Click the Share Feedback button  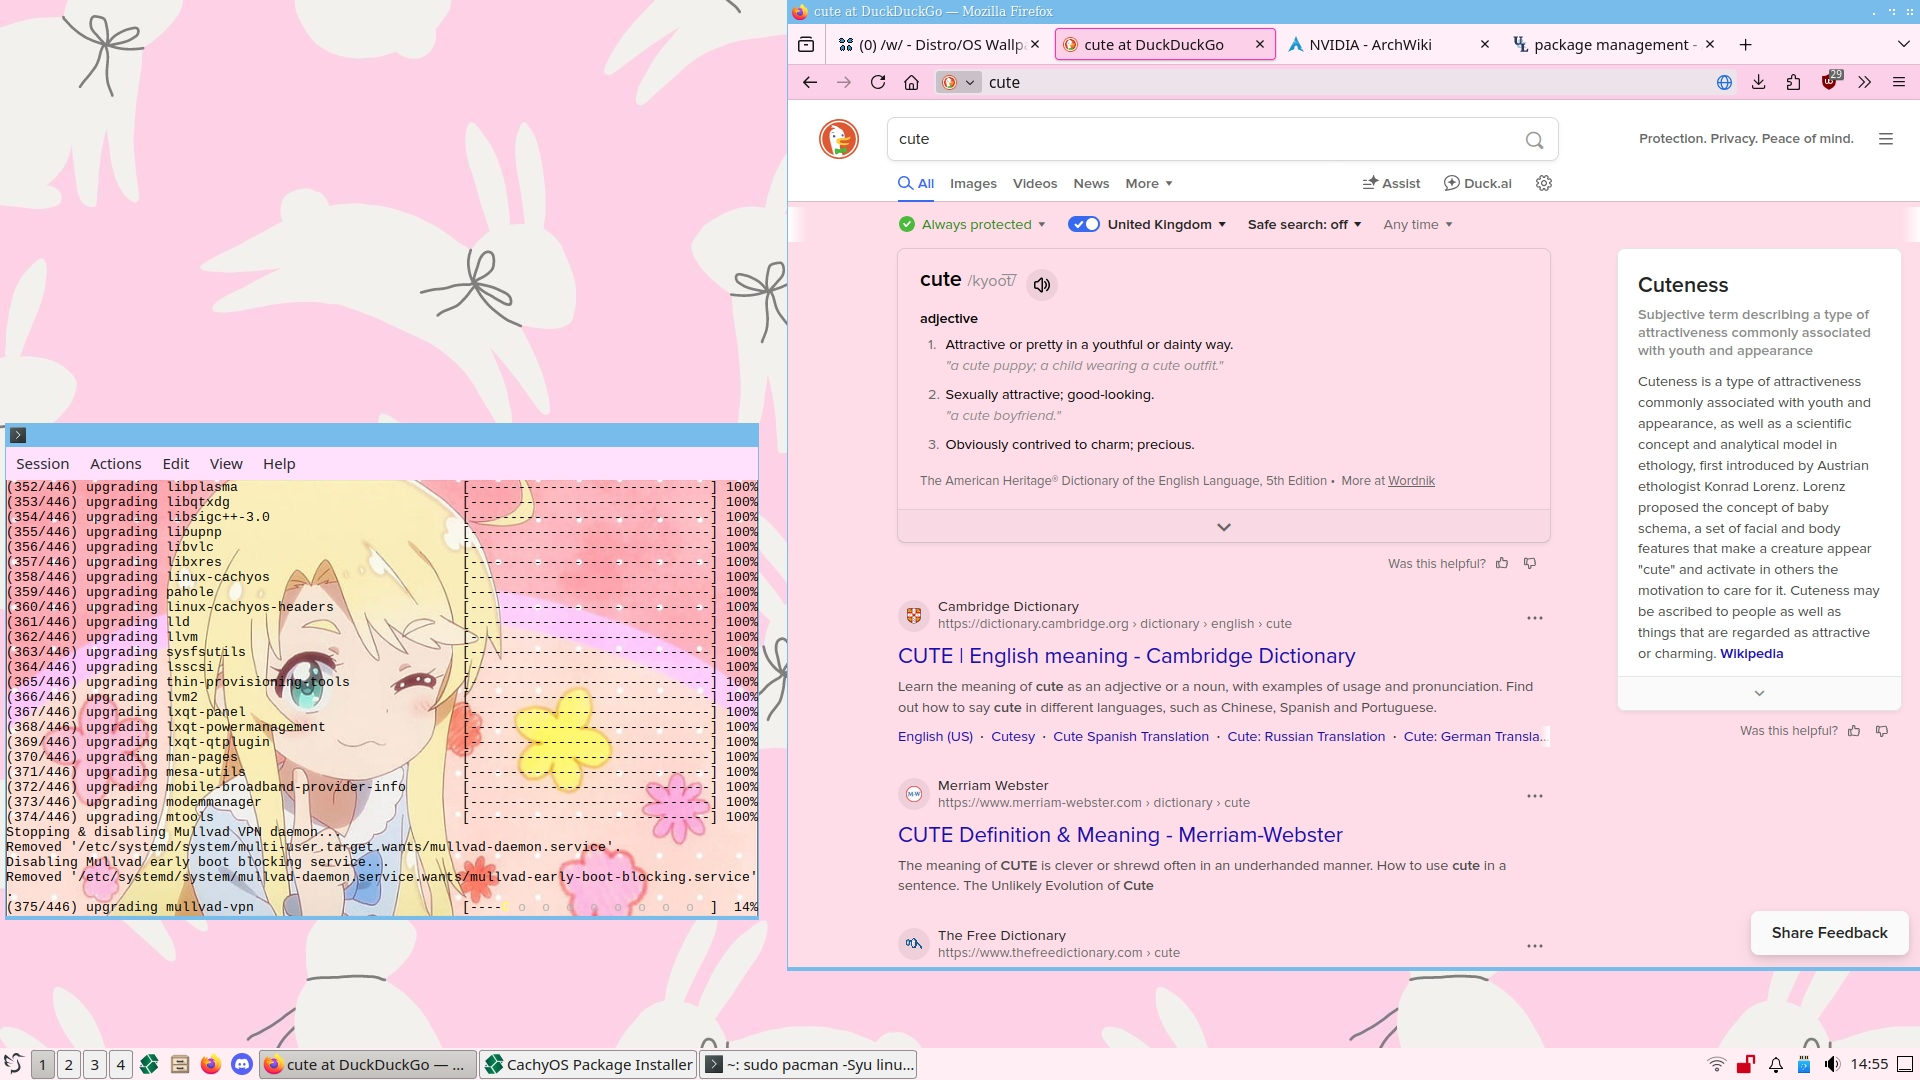point(1830,933)
